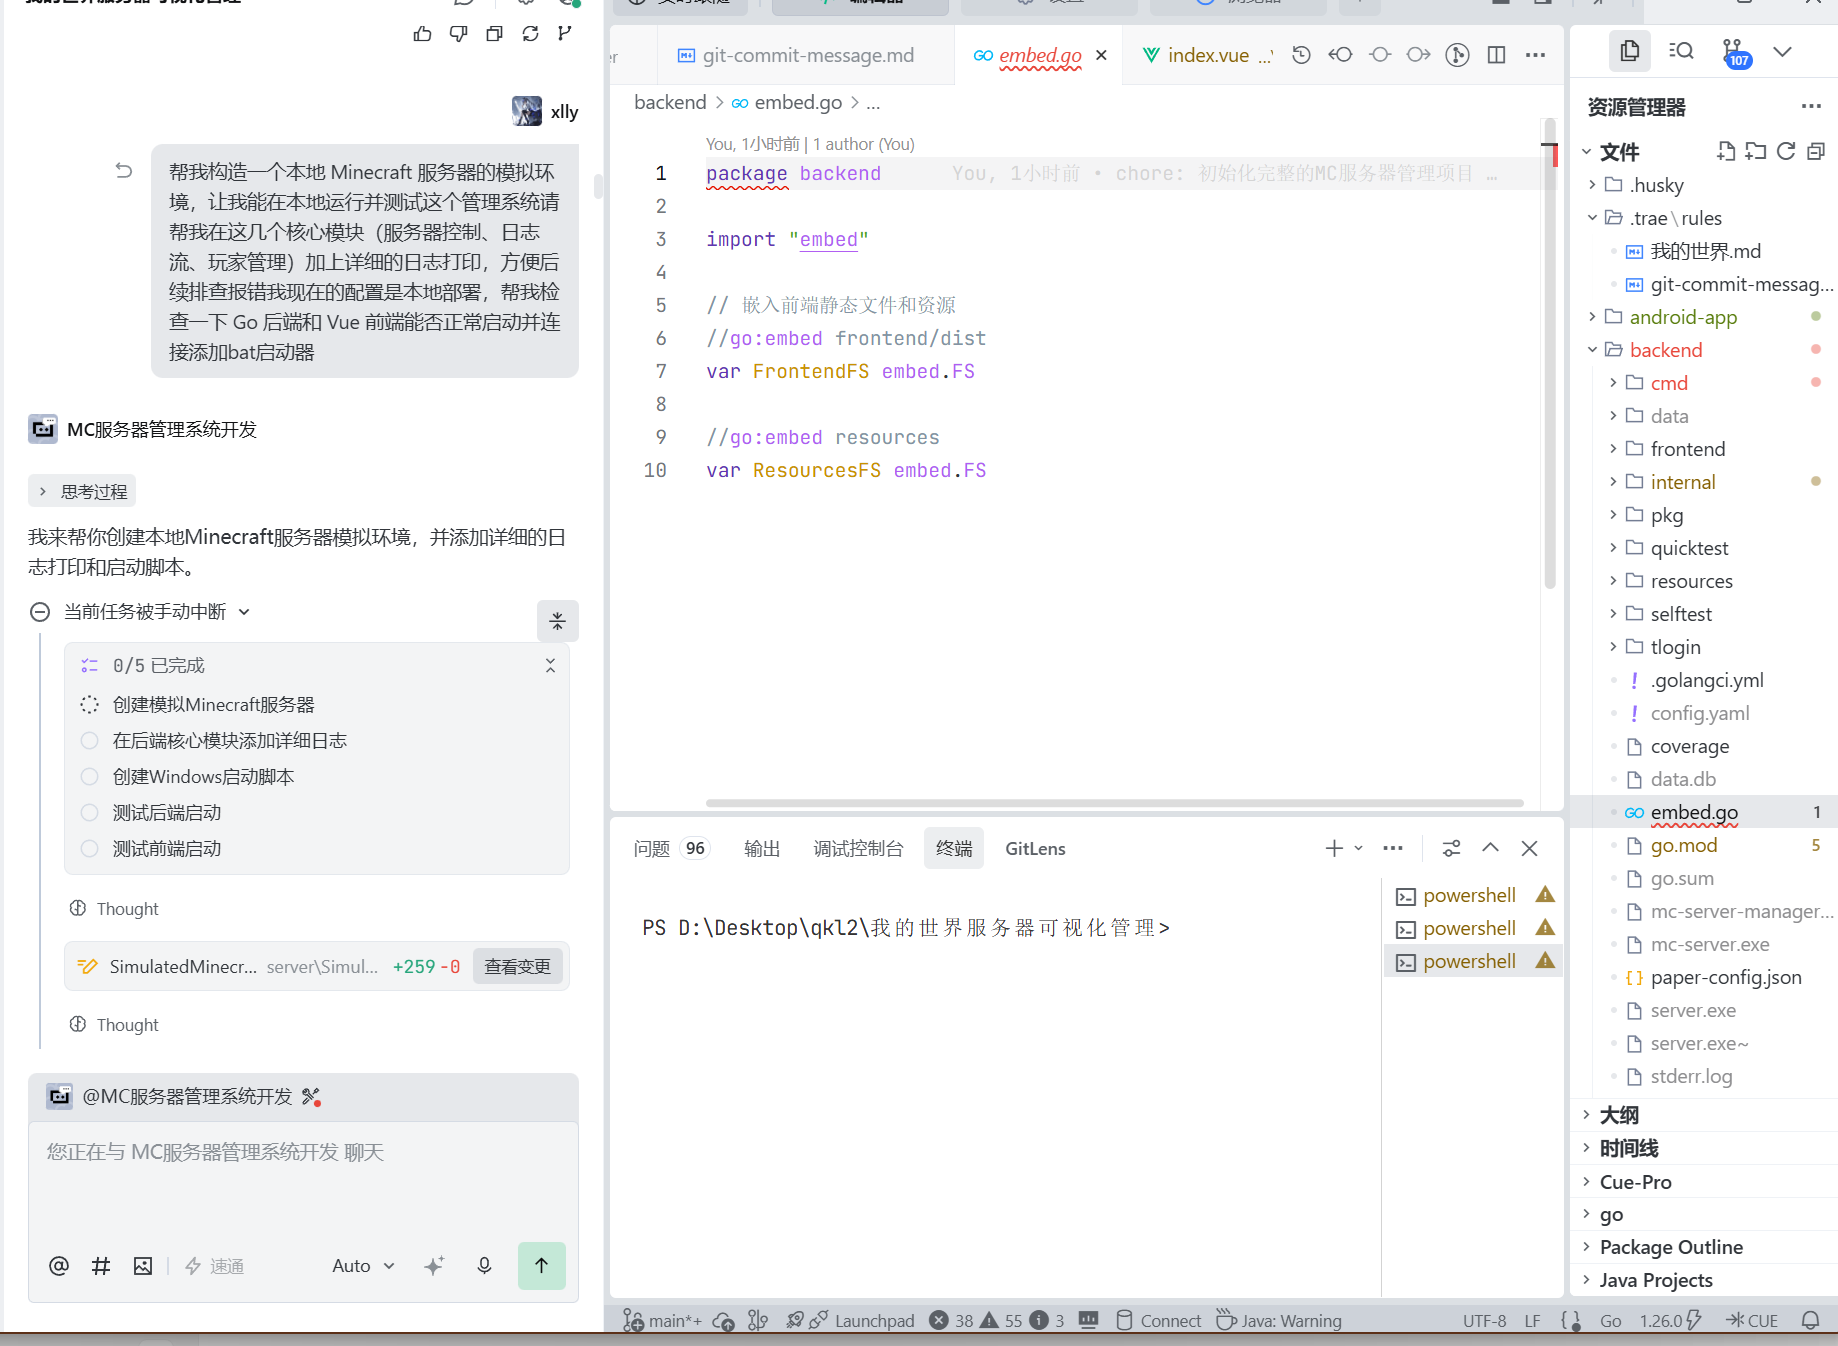Click main*+ branch in status bar
Viewport: 1838px width, 1346px height.
[663, 1321]
